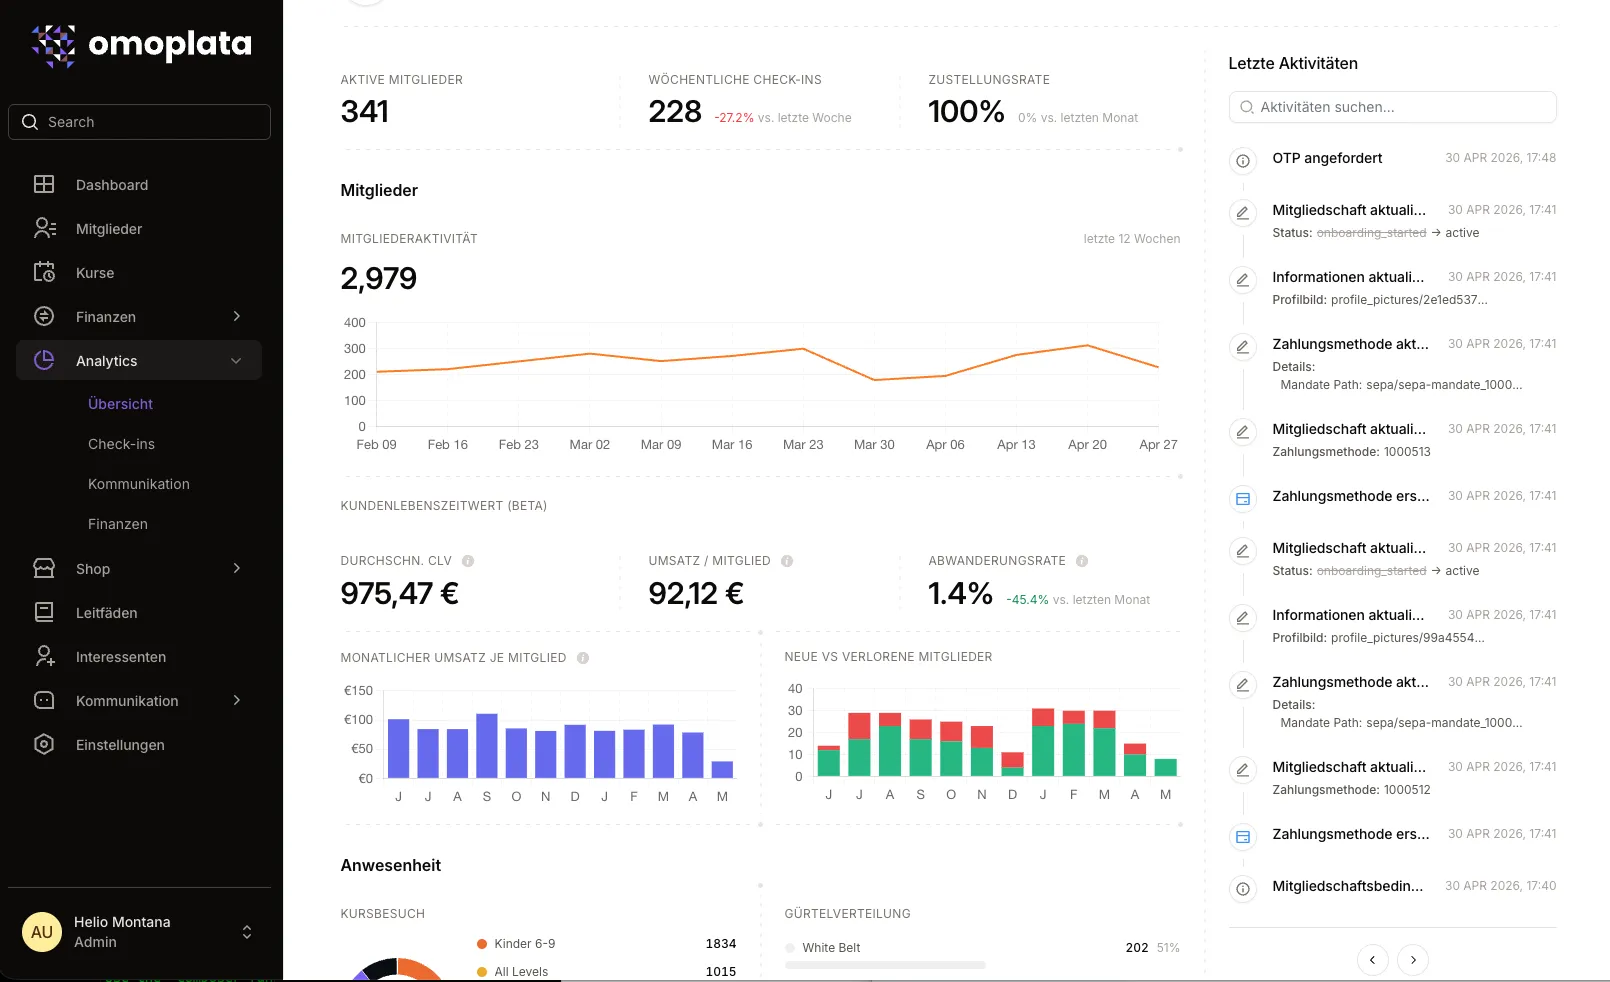The image size is (1610, 982).
Task: Focus the Aktivitäten suchen field
Action: click(x=1392, y=107)
